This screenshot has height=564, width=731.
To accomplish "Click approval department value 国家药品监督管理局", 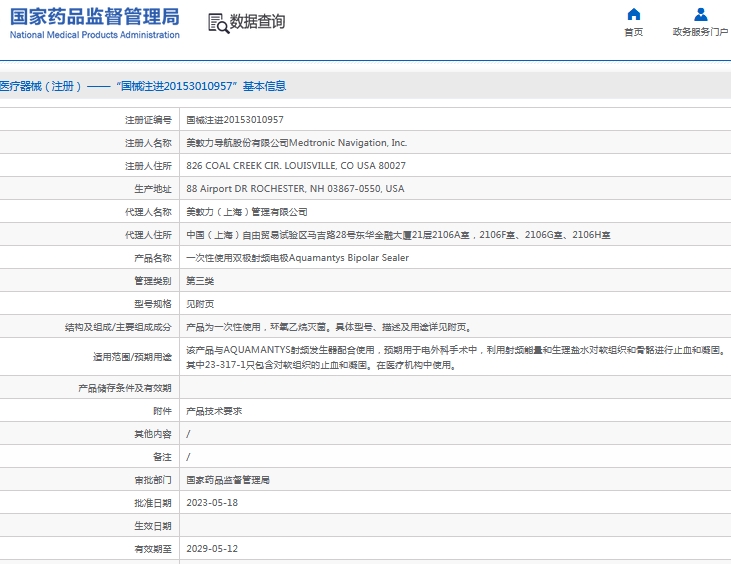I will (228, 480).
